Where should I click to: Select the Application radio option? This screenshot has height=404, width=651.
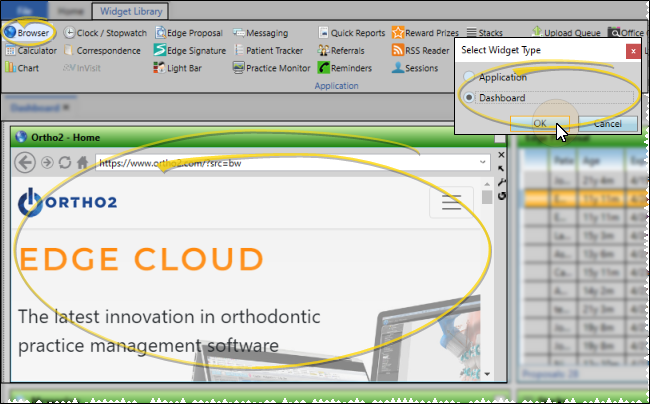tap(470, 77)
